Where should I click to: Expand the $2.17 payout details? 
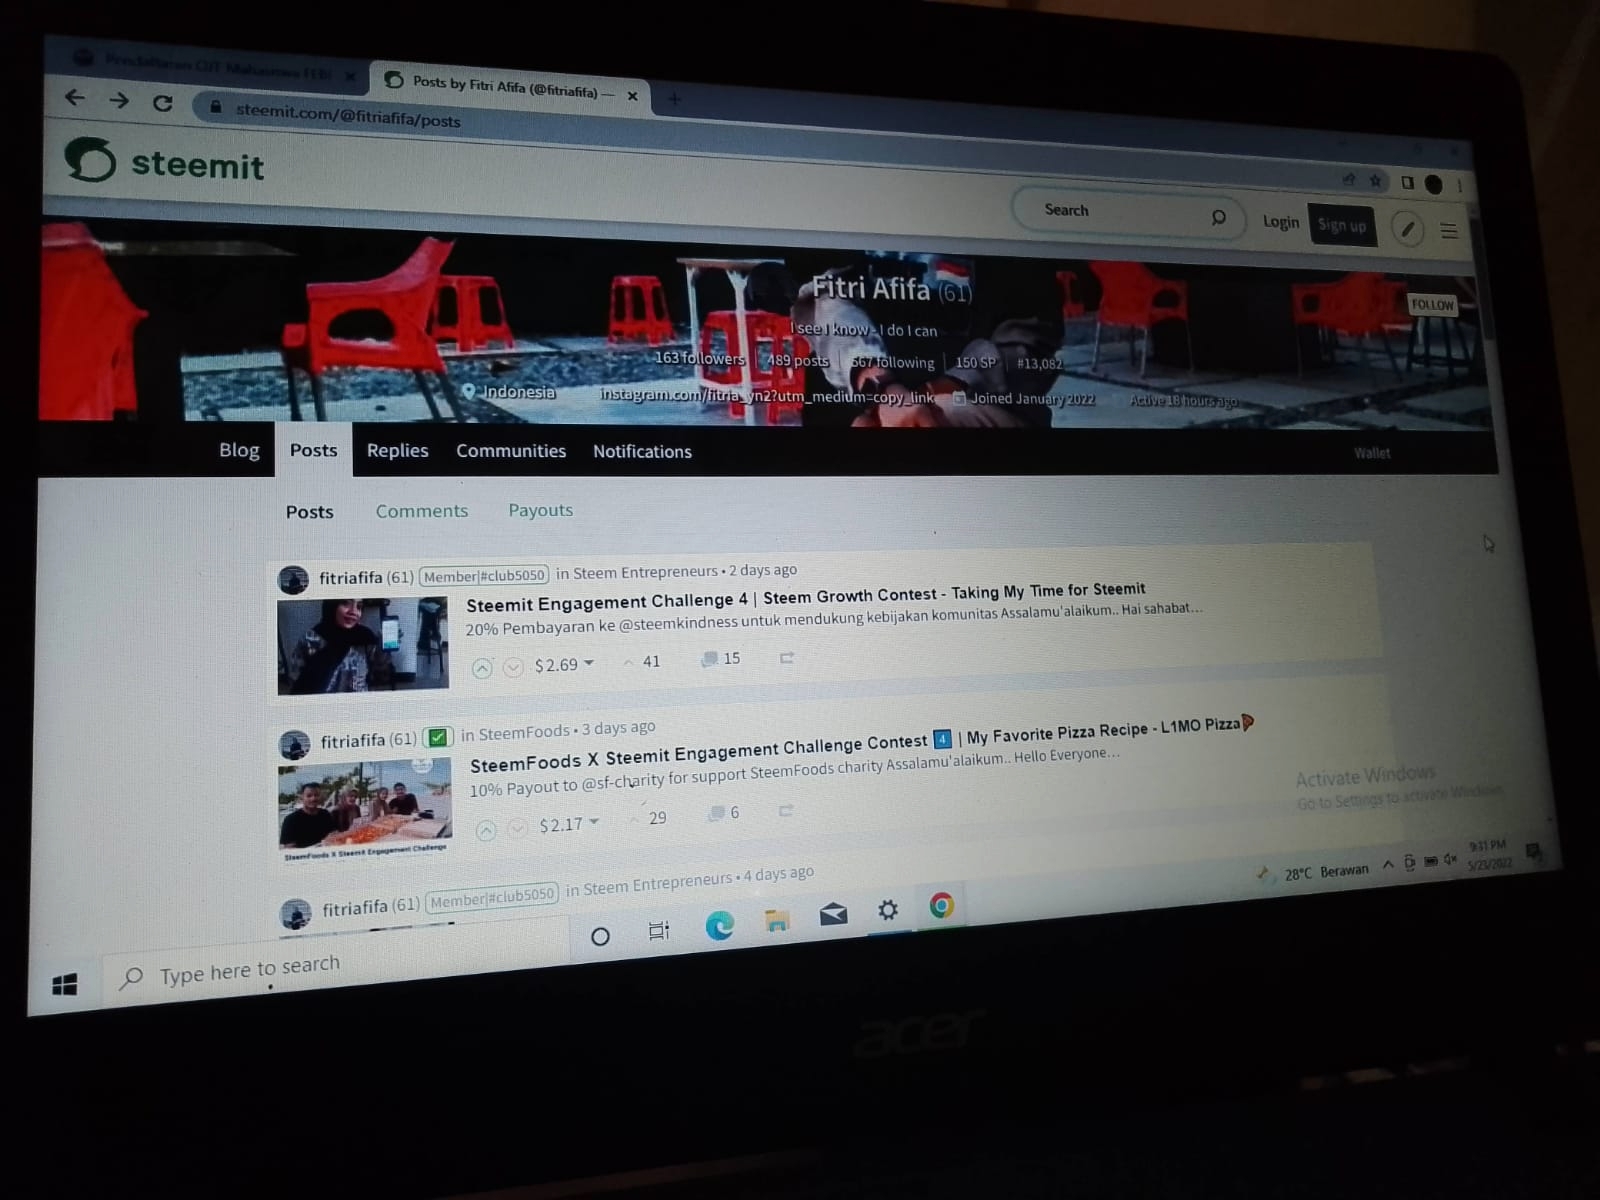[x=568, y=825]
